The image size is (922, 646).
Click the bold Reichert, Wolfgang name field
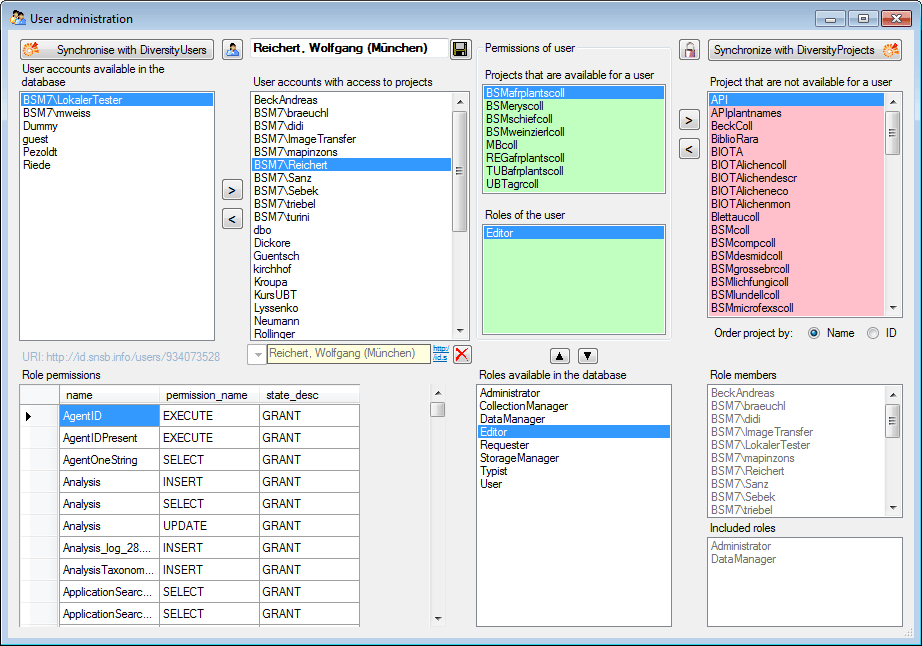point(349,48)
